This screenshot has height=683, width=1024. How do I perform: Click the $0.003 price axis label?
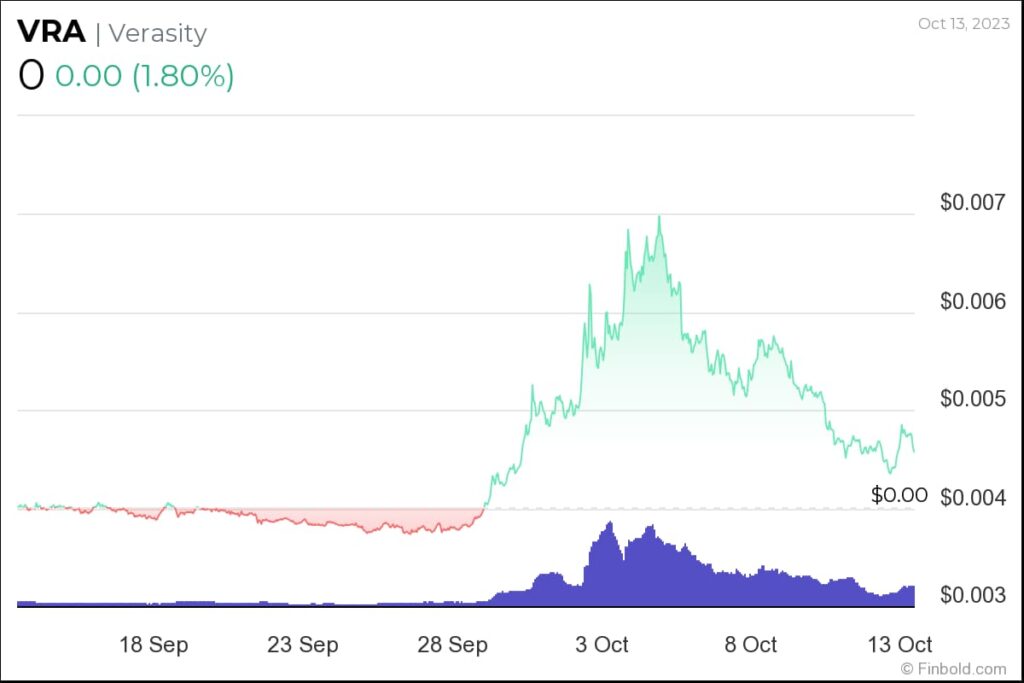point(972,595)
